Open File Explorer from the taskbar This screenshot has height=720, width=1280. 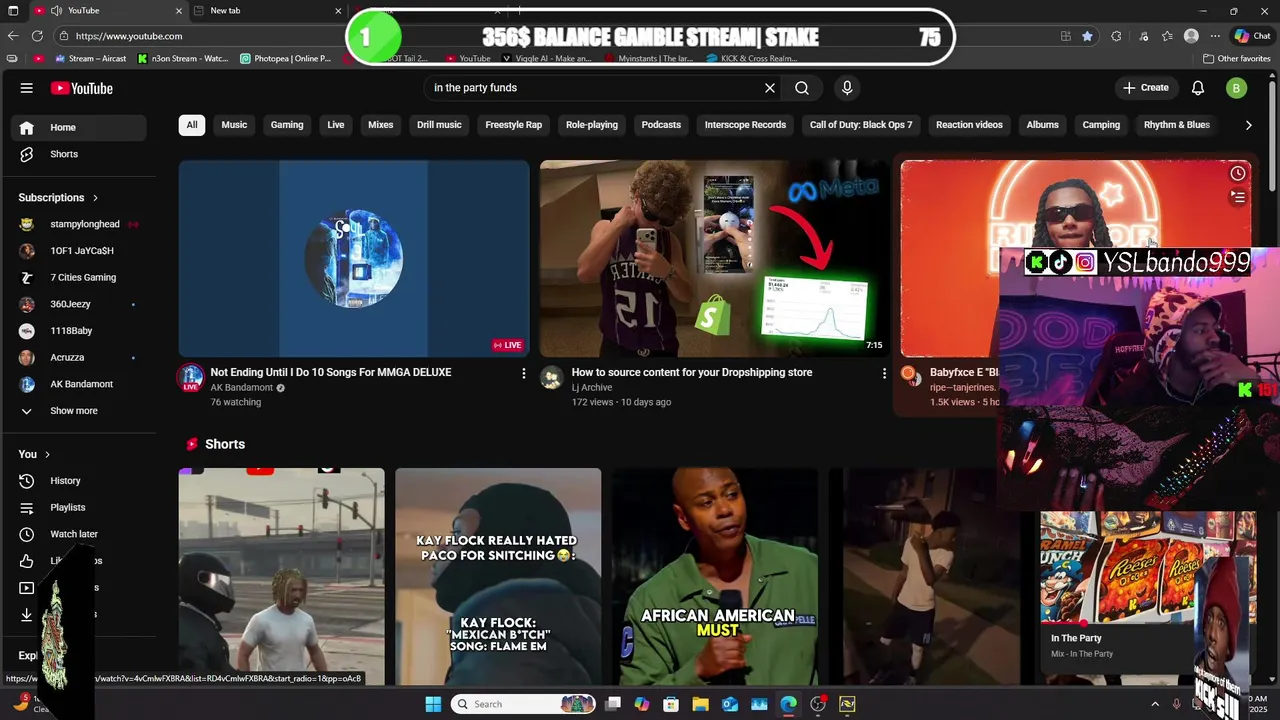pyautogui.click(x=700, y=704)
